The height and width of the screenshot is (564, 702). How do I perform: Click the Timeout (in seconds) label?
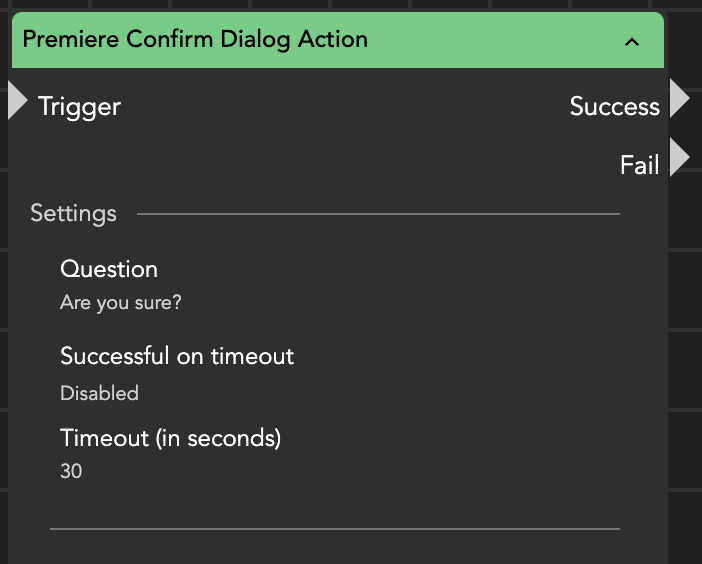point(171,438)
